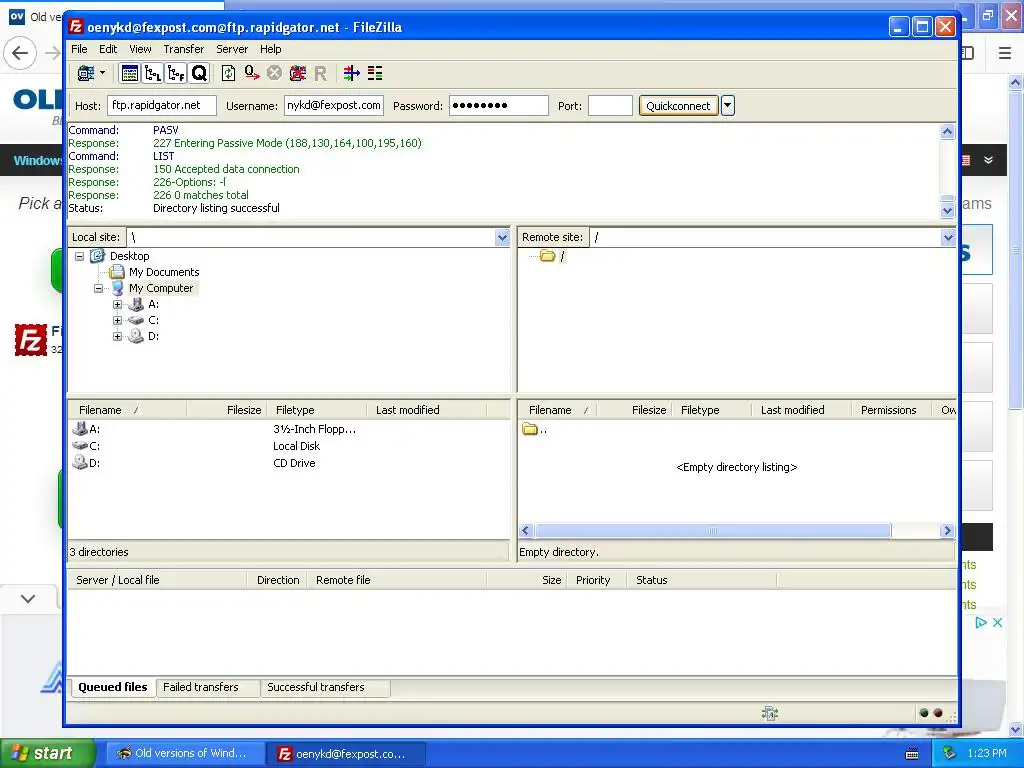This screenshot has height=768, width=1024.
Task: Collapse the My Computer tree node
Action: coord(98,288)
